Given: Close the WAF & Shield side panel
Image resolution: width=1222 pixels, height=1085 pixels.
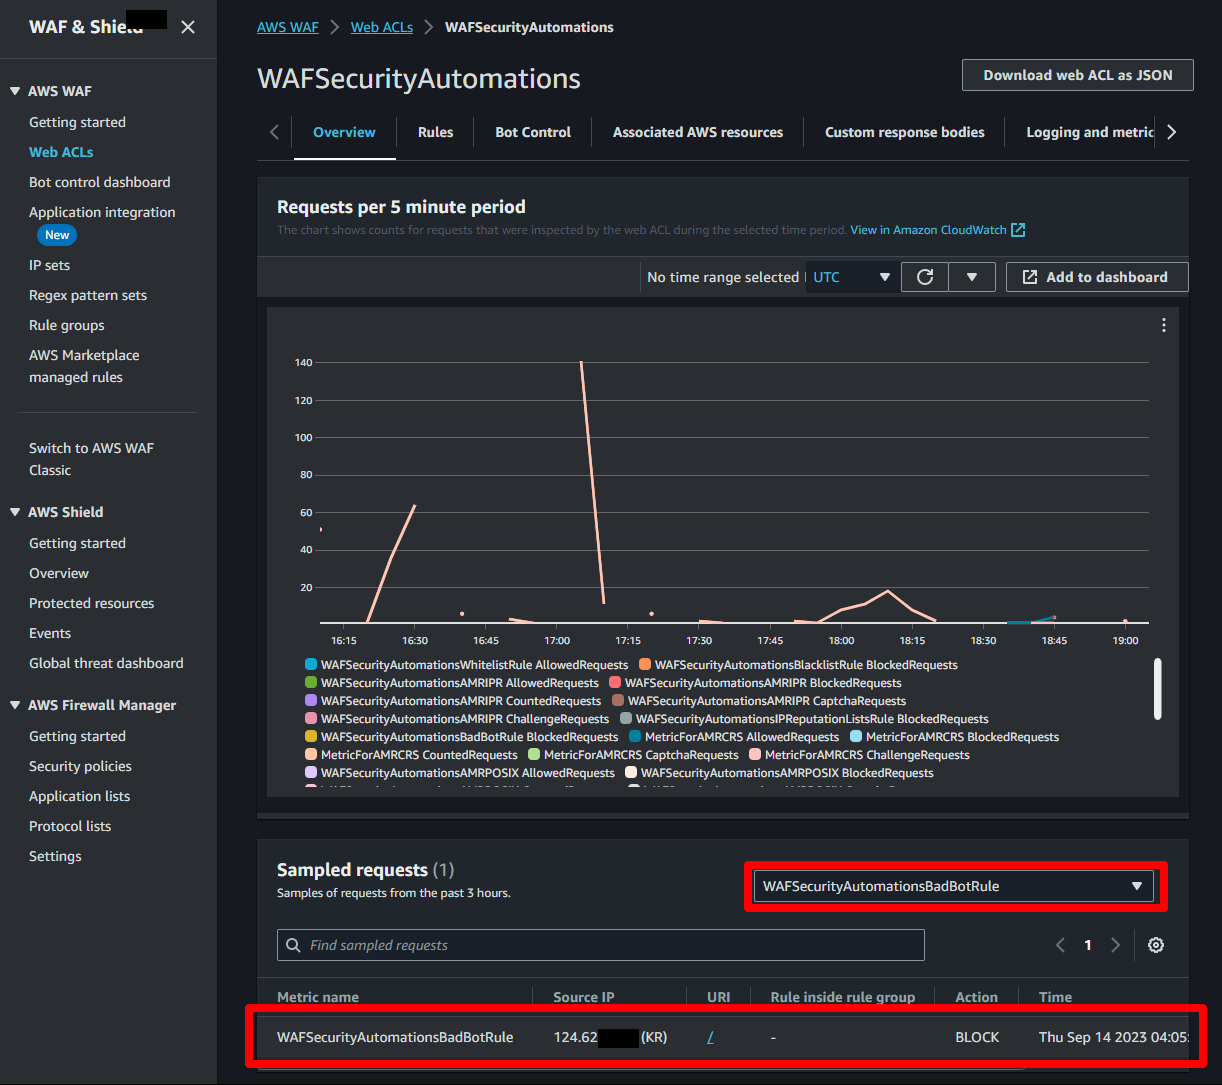Looking at the screenshot, I should pyautogui.click(x=188, y=27).
